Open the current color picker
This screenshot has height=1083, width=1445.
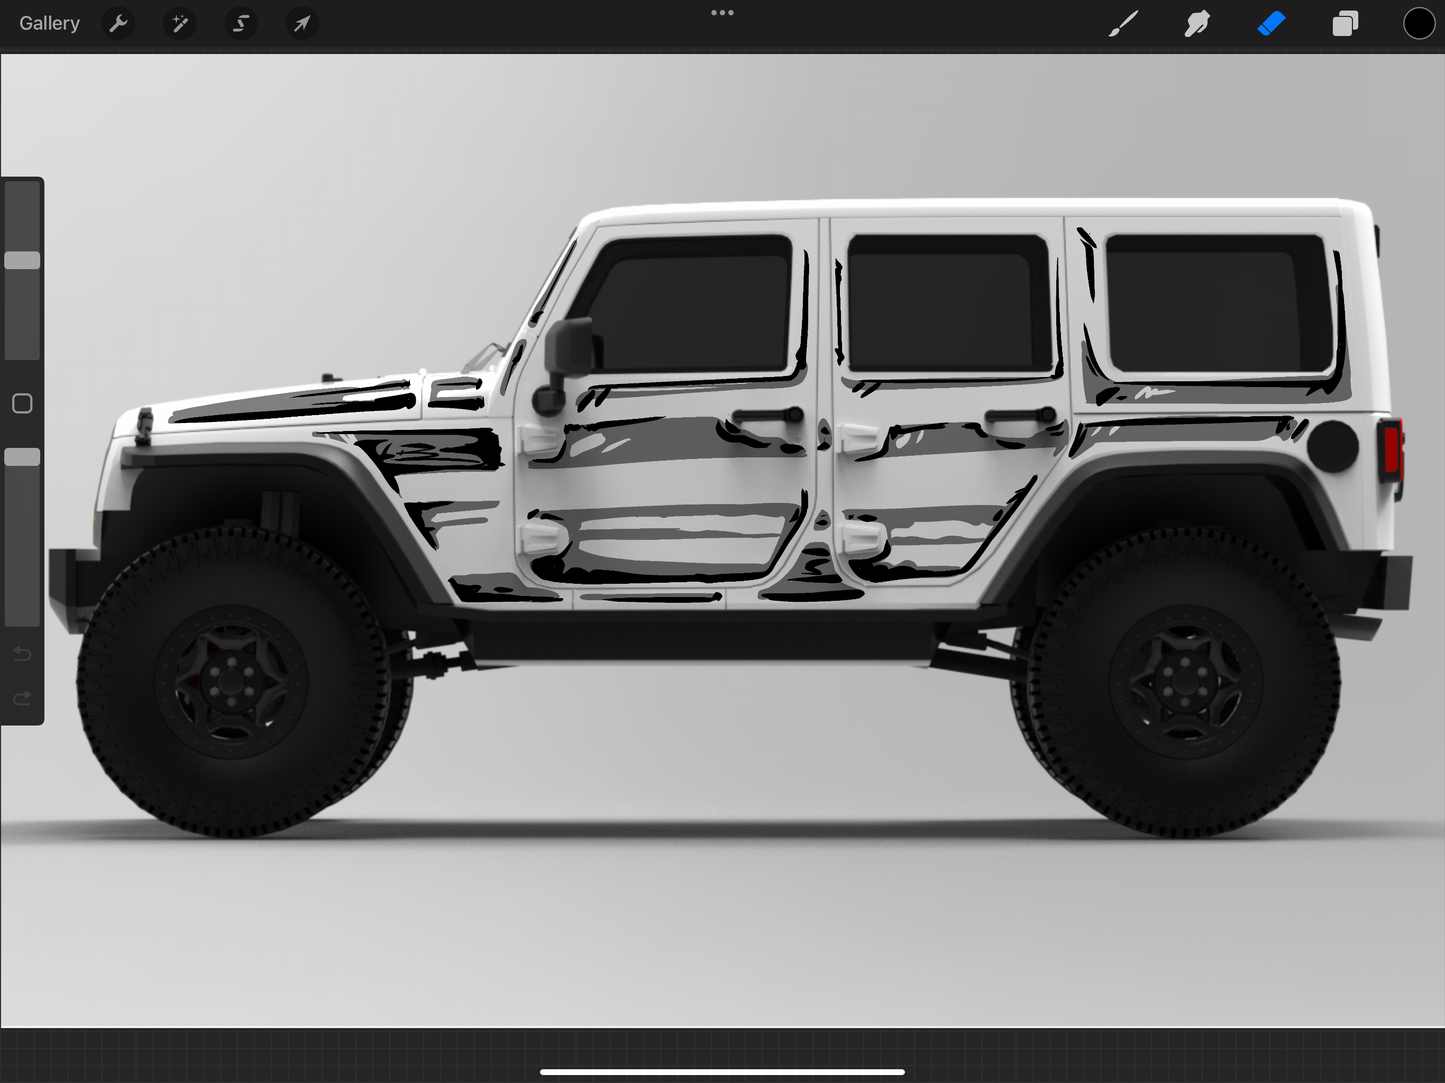1419,23
